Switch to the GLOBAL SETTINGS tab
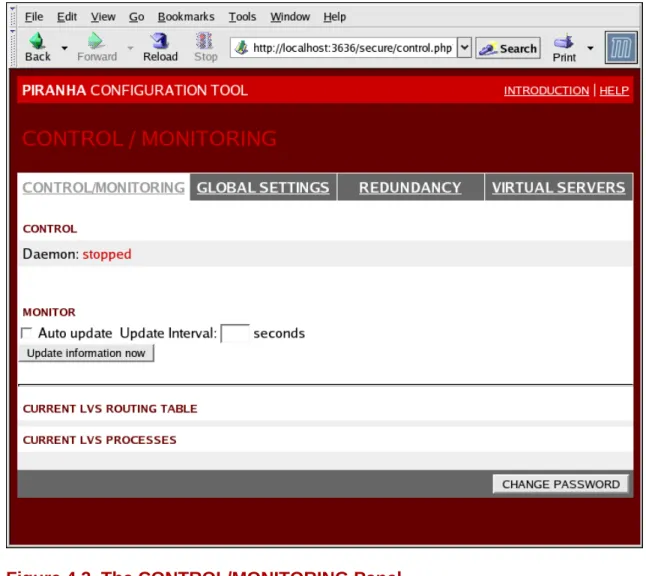This screenshot has height=576, width=646. (x=263, y=188)
